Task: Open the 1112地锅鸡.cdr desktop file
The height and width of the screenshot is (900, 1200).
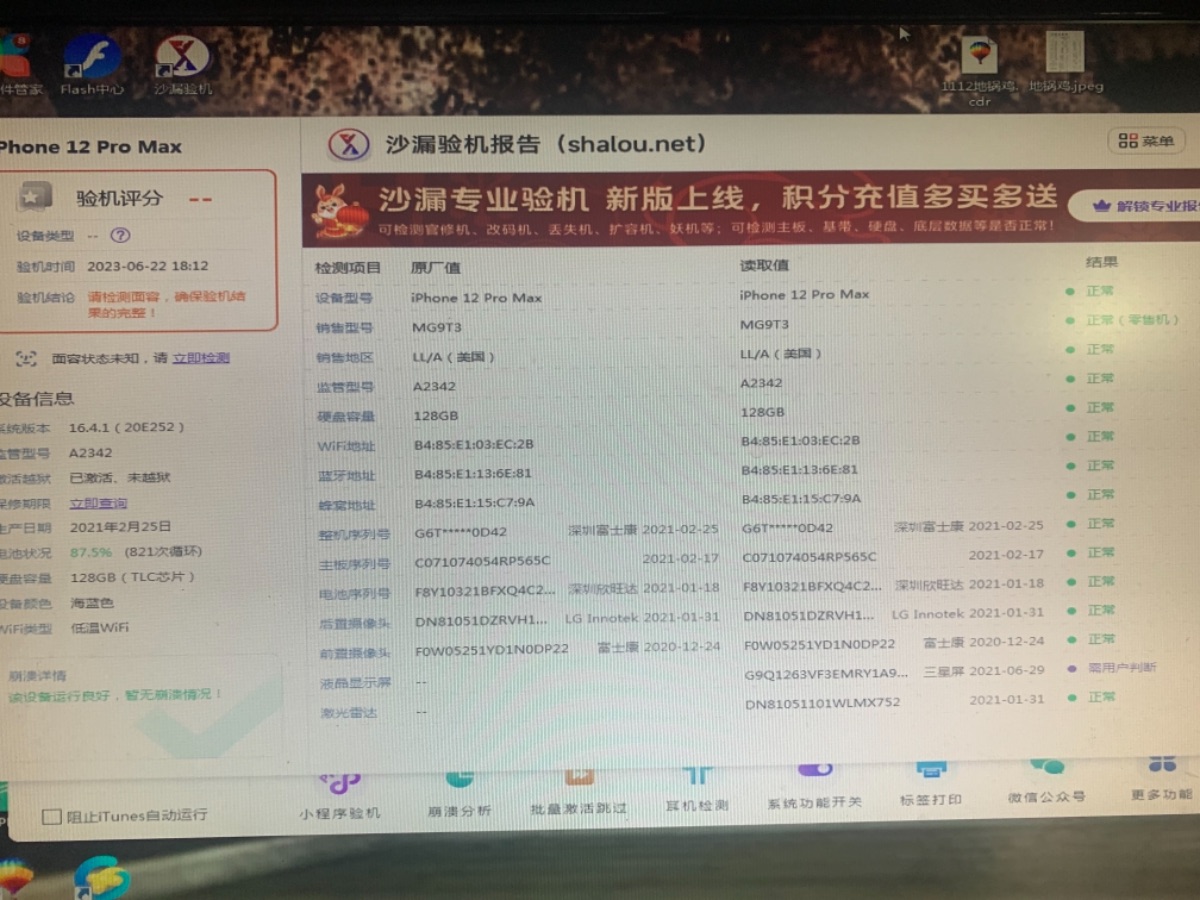Action: [x=979, y=66]
